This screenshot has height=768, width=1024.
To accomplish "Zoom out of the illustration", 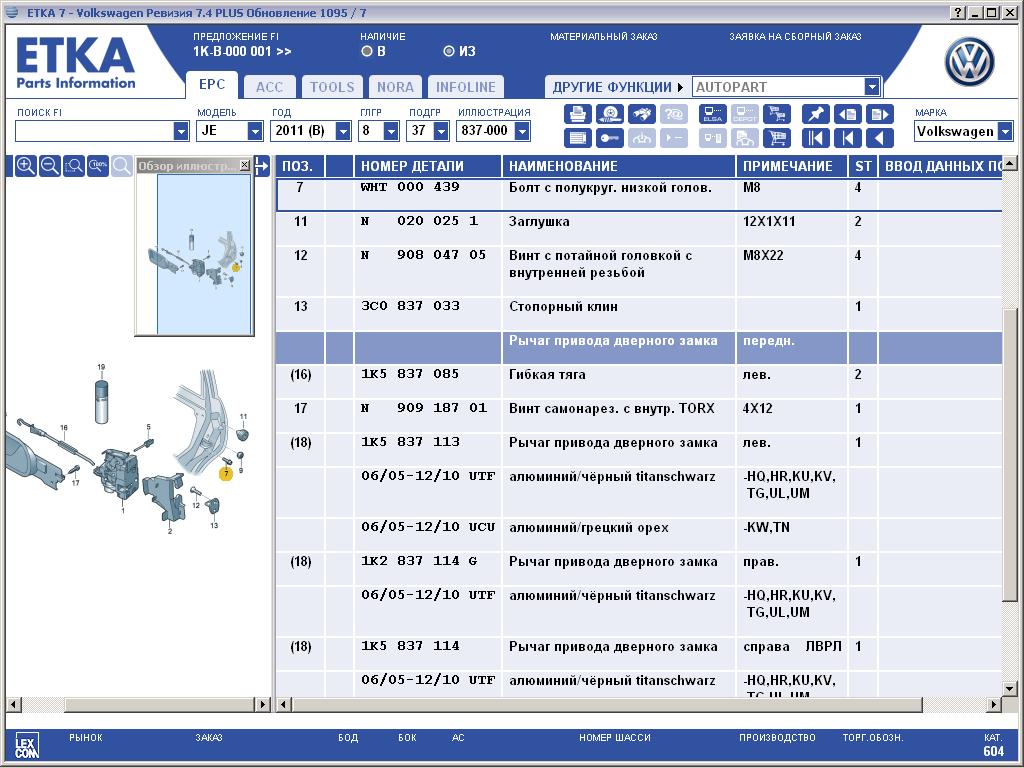I will (50, 166).
